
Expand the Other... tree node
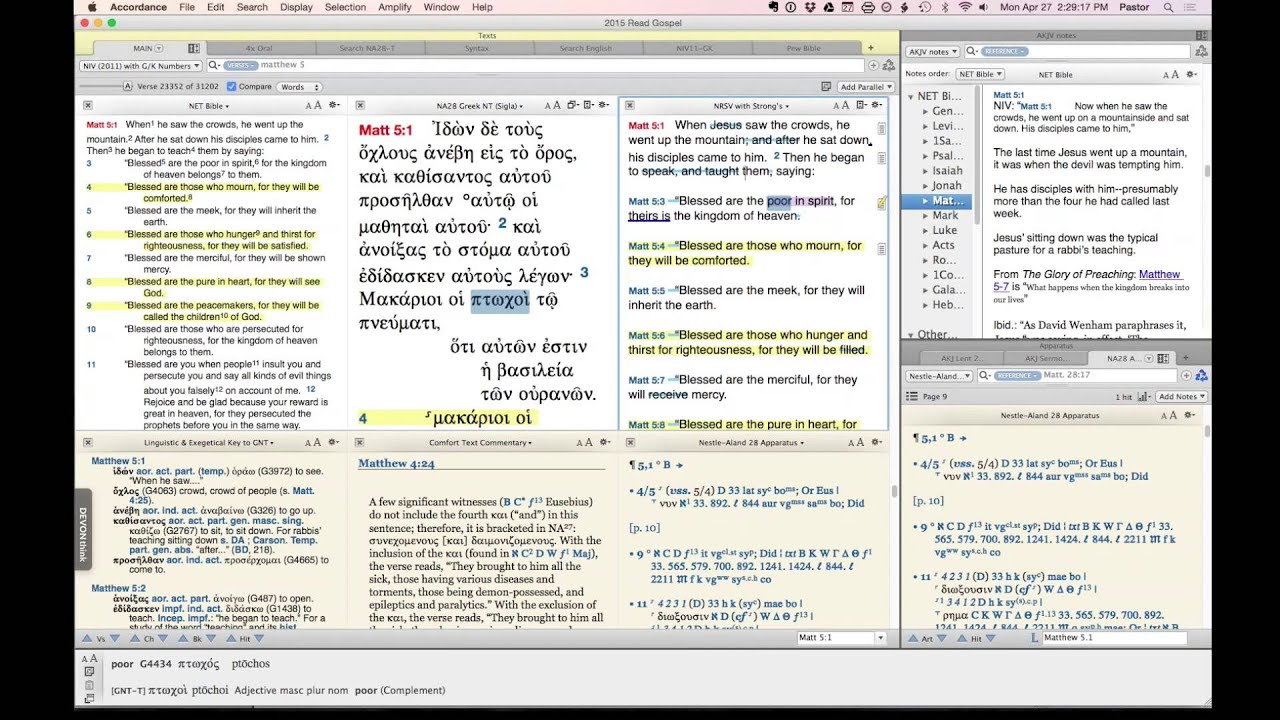[x=911, y=335]
